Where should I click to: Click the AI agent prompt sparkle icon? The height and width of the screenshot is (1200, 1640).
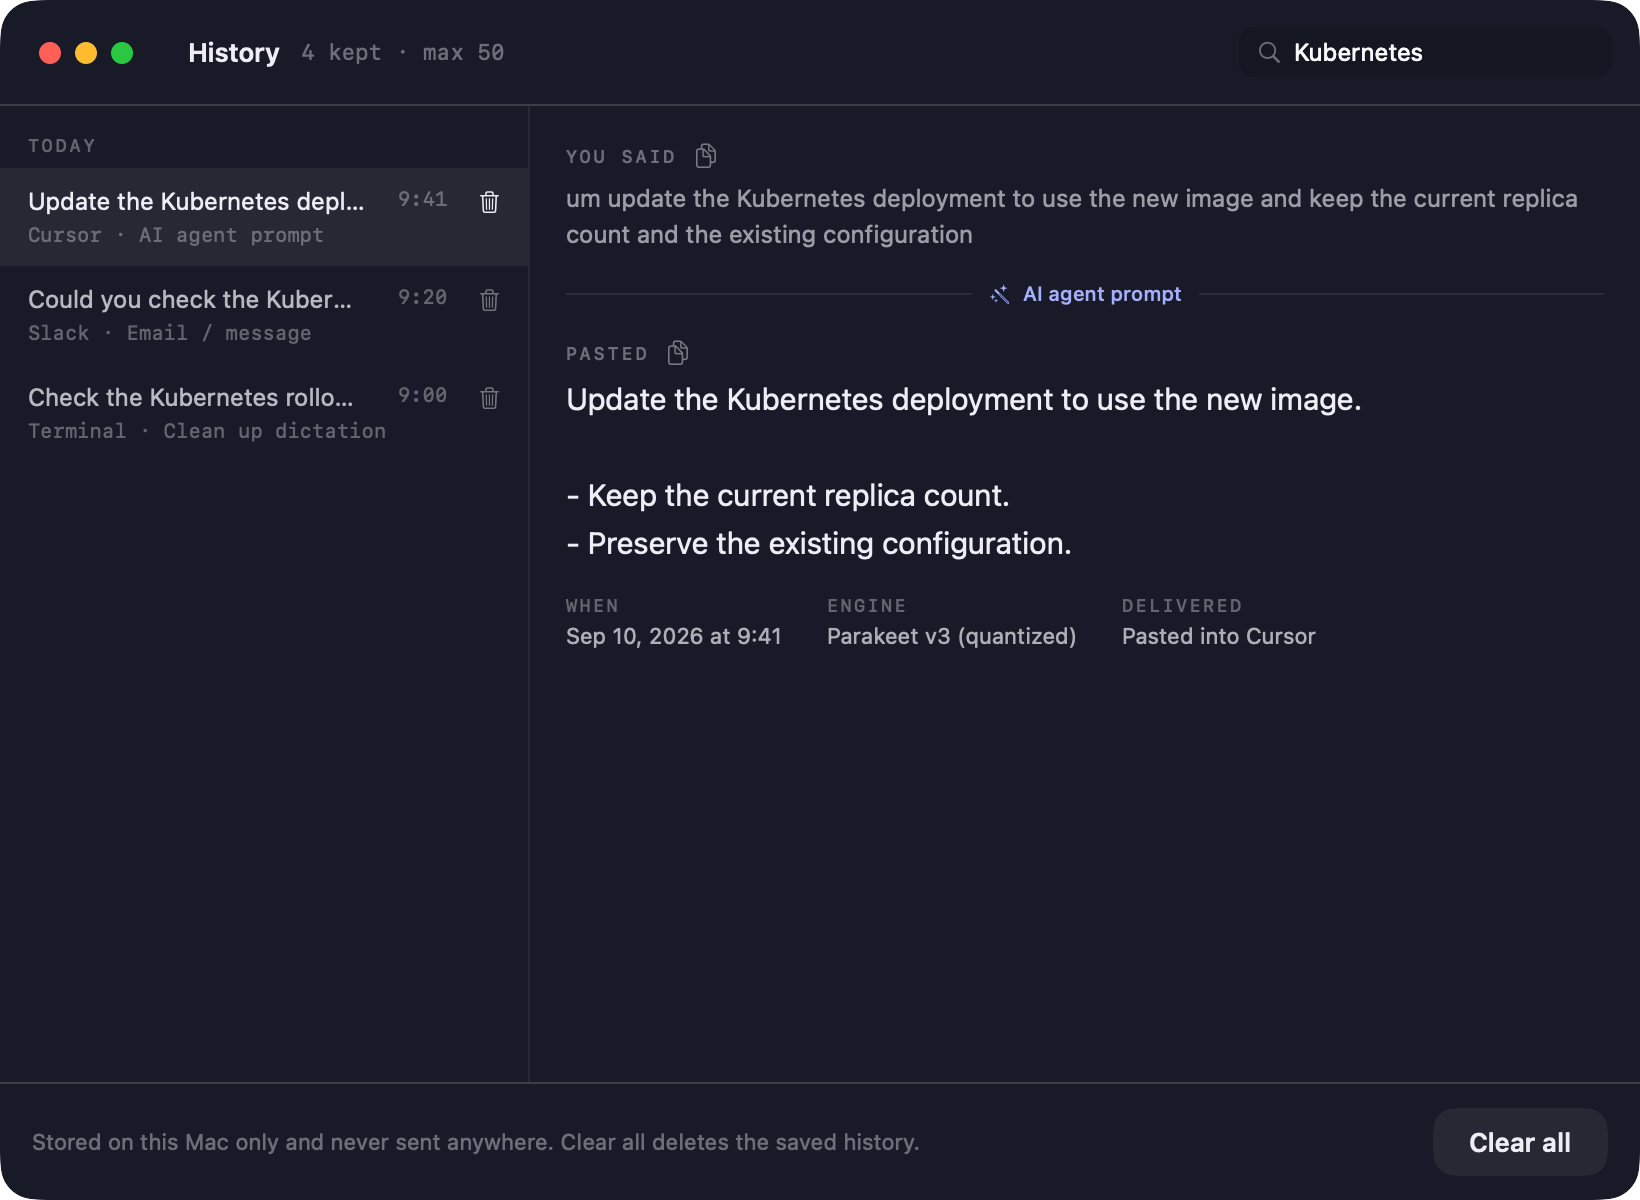[999, 294]
